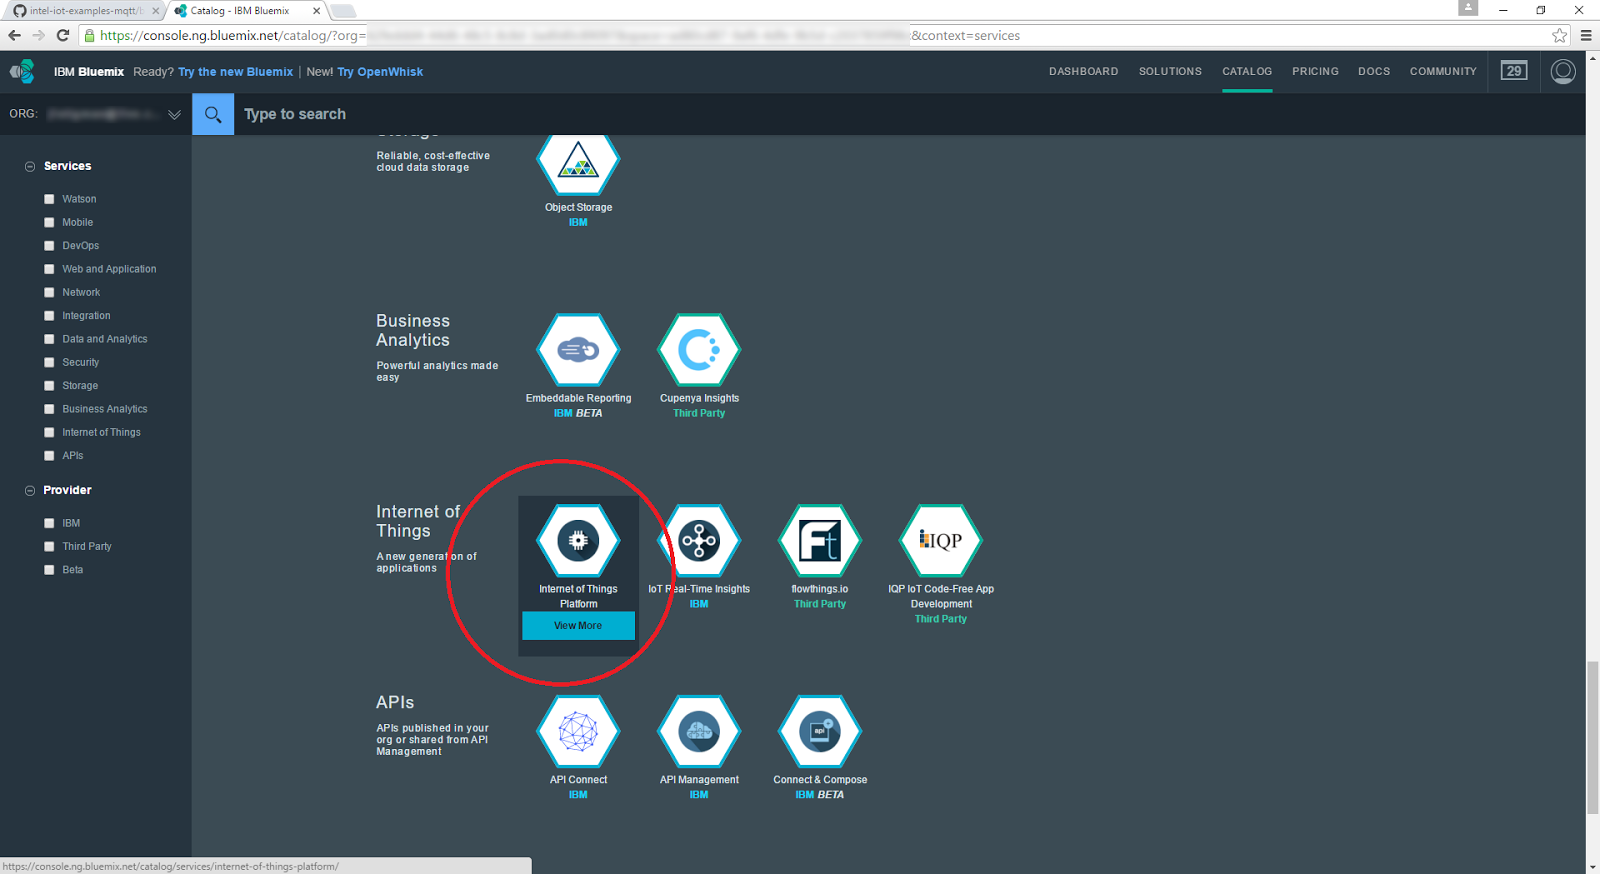Open the IQP IoT Code-Free App icon

pyautogui.click(x=941, y=541)
